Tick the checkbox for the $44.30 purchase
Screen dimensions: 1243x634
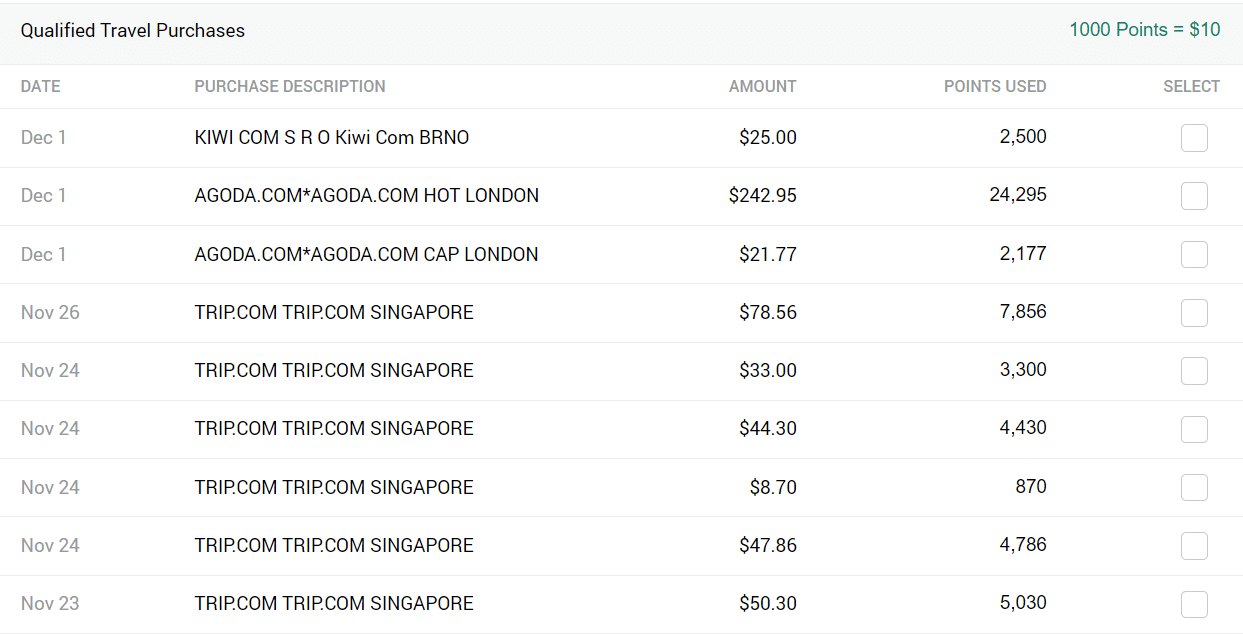(x=1194, y=429)
